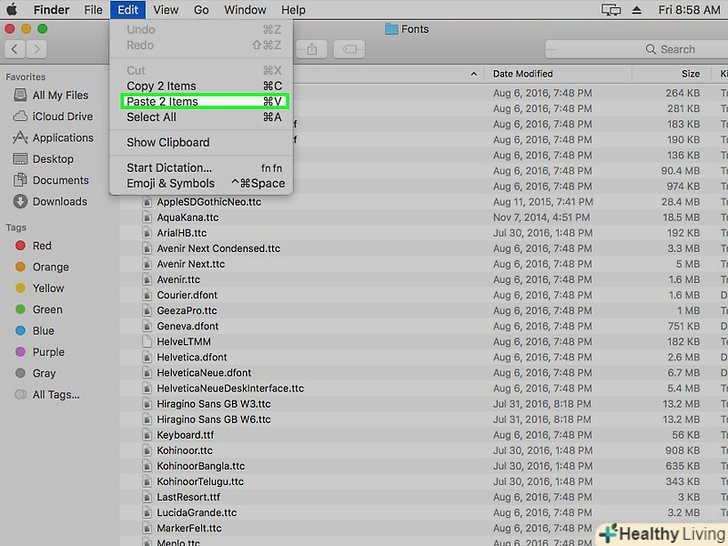Select the Keyboard.ttf file icon
This screenshot has height=546, width=728.
(147, 435)
